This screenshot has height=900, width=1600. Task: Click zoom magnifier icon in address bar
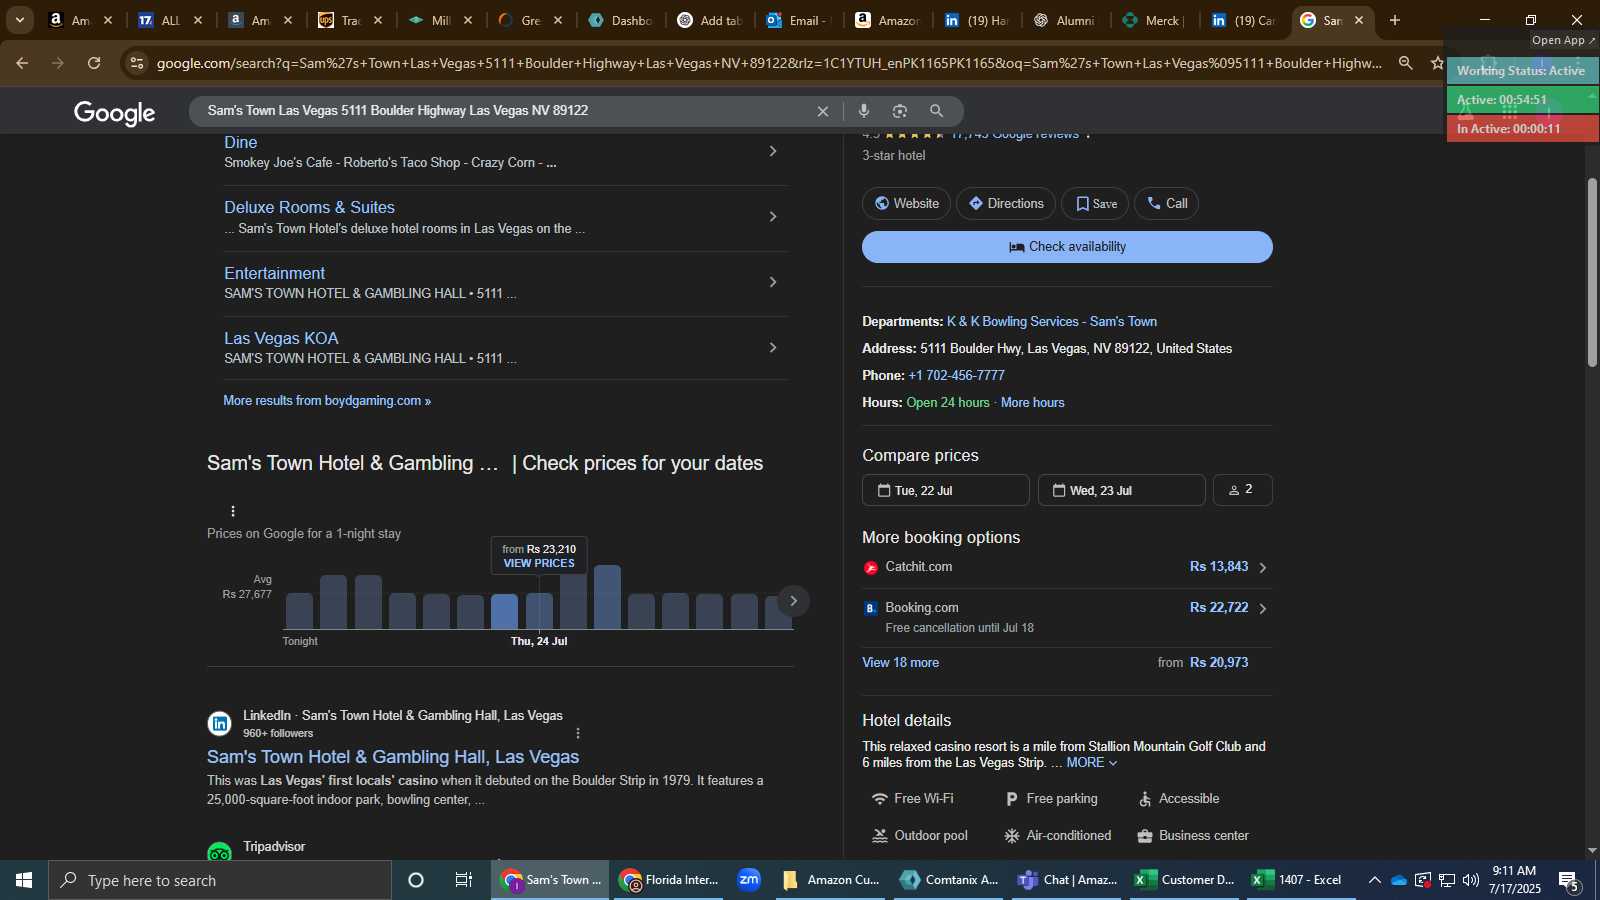(x=1406, y=63)
